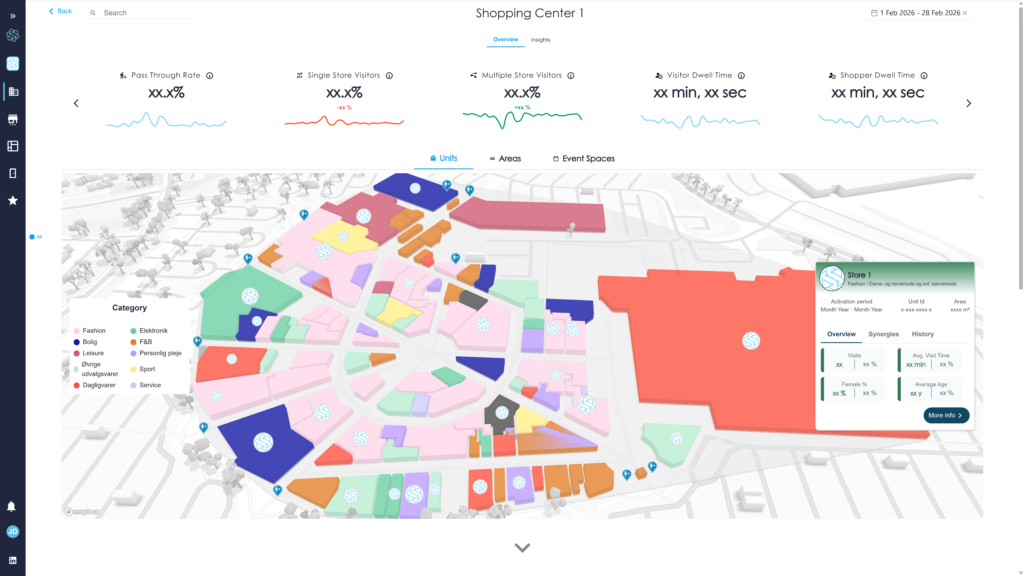Click the mobile device icon in sidebar
Viewport: 1024px width, 576px height.
click(13, 173)
